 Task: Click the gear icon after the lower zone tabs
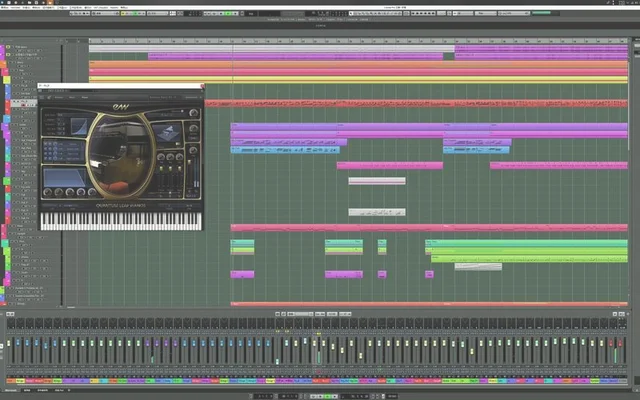(x=69, y=391)
